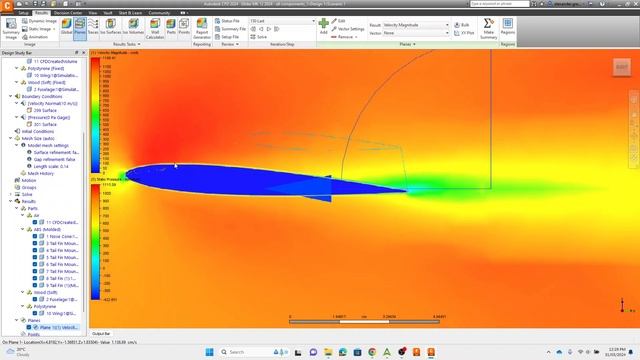Screen dimensions: 640x360
Task: Select the Mesh History tree item
Action: pyautogui.click(x=40, y=173)
